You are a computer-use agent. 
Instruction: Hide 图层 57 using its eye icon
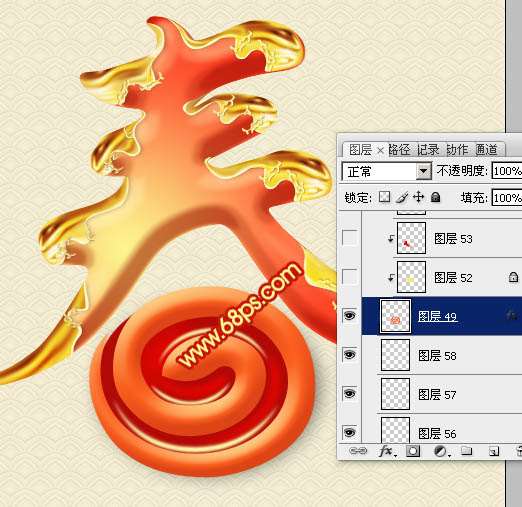(349, 394)
